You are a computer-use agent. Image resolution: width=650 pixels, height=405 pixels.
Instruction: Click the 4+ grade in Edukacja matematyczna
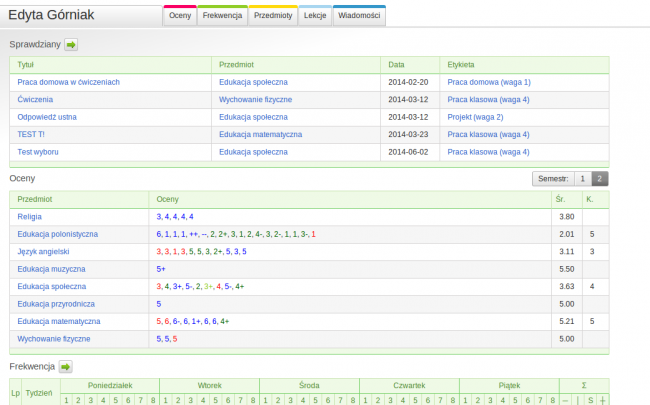click(225, 321)
